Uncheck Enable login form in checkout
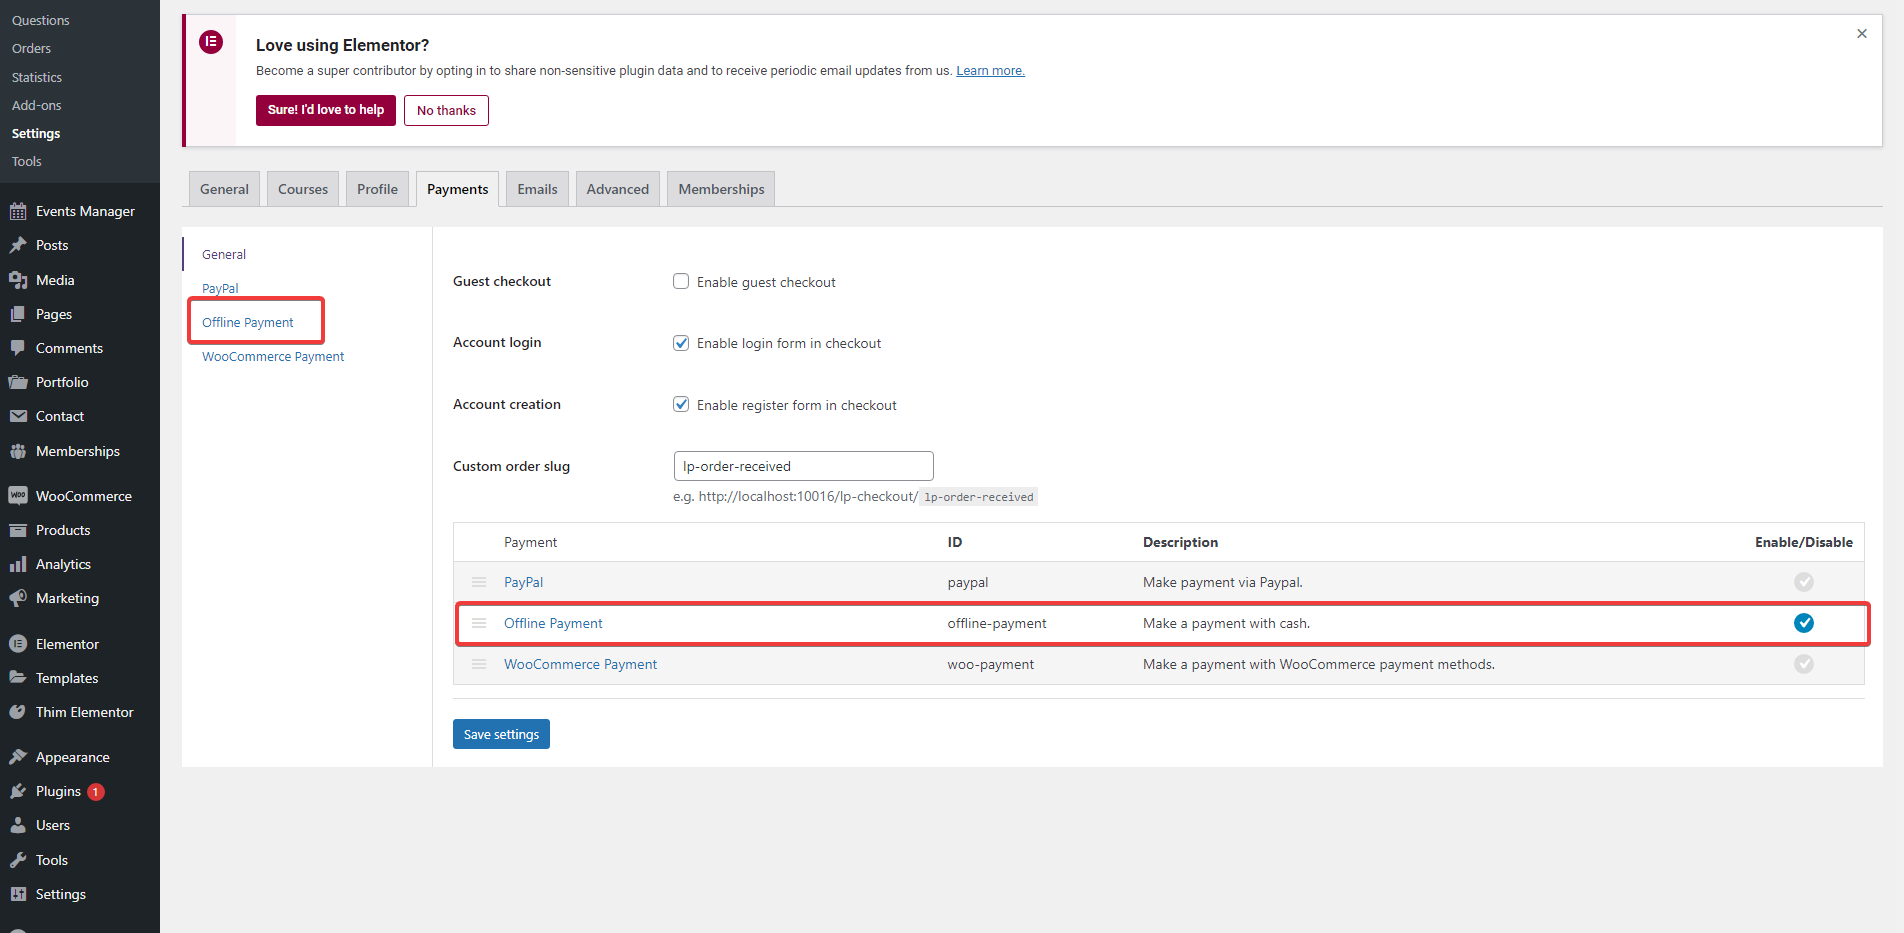The height and width of the screenshot is (933, 1904). 681,343
